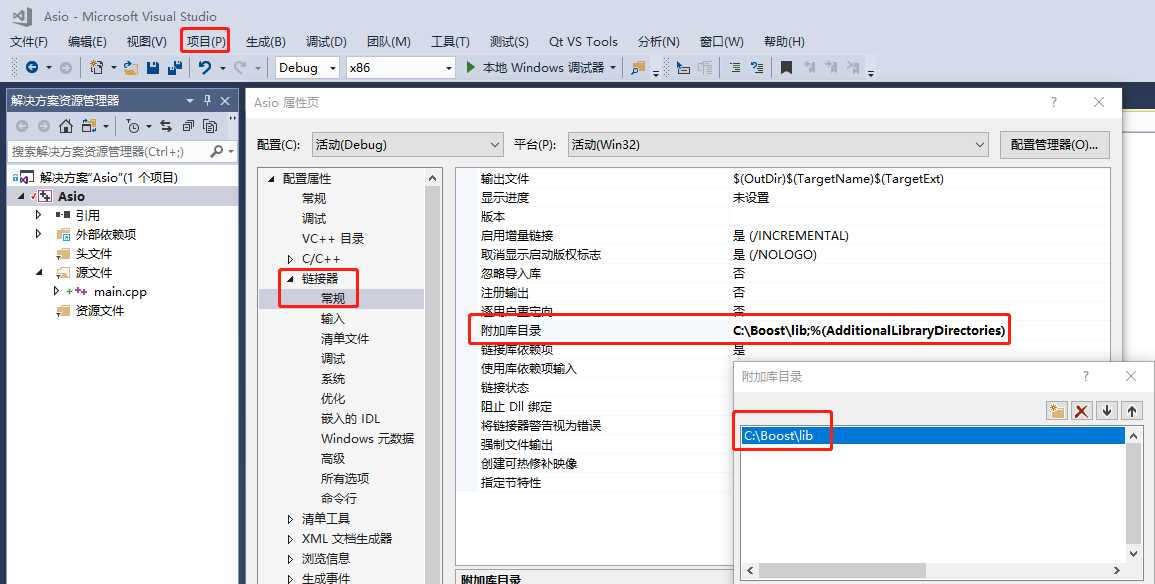Click the Solution Explorer views switch icon
1155x584 pixels.
(89, 126)
